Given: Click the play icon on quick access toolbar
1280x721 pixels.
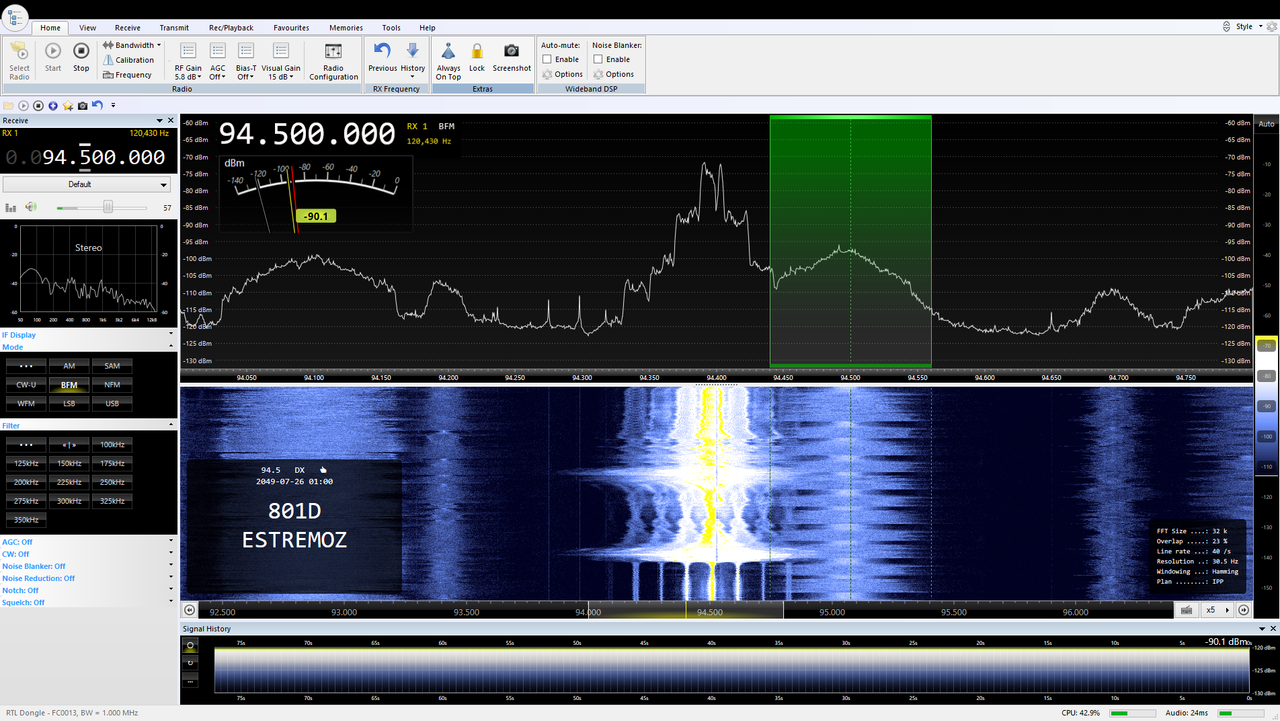Looking at the screenshot, I should [x=22, y=104].
